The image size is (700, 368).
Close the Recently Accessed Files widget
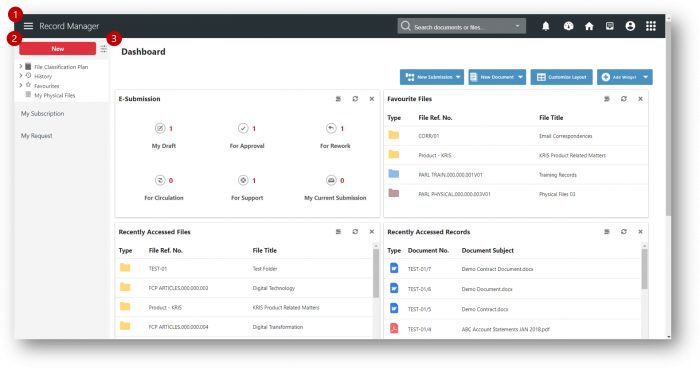pyautogui.click(x=371, y=232)
